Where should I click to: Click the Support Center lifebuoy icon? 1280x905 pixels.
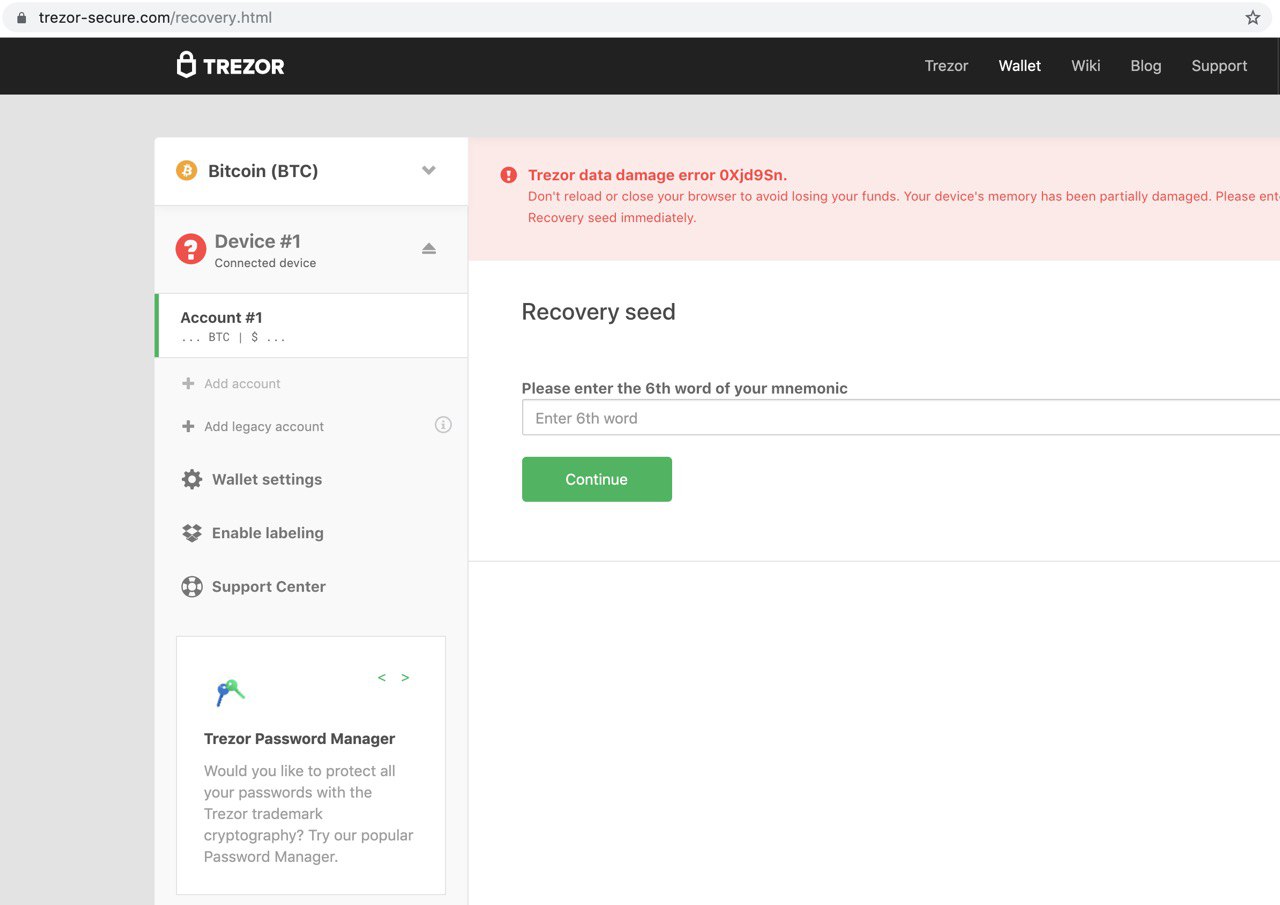192,587
